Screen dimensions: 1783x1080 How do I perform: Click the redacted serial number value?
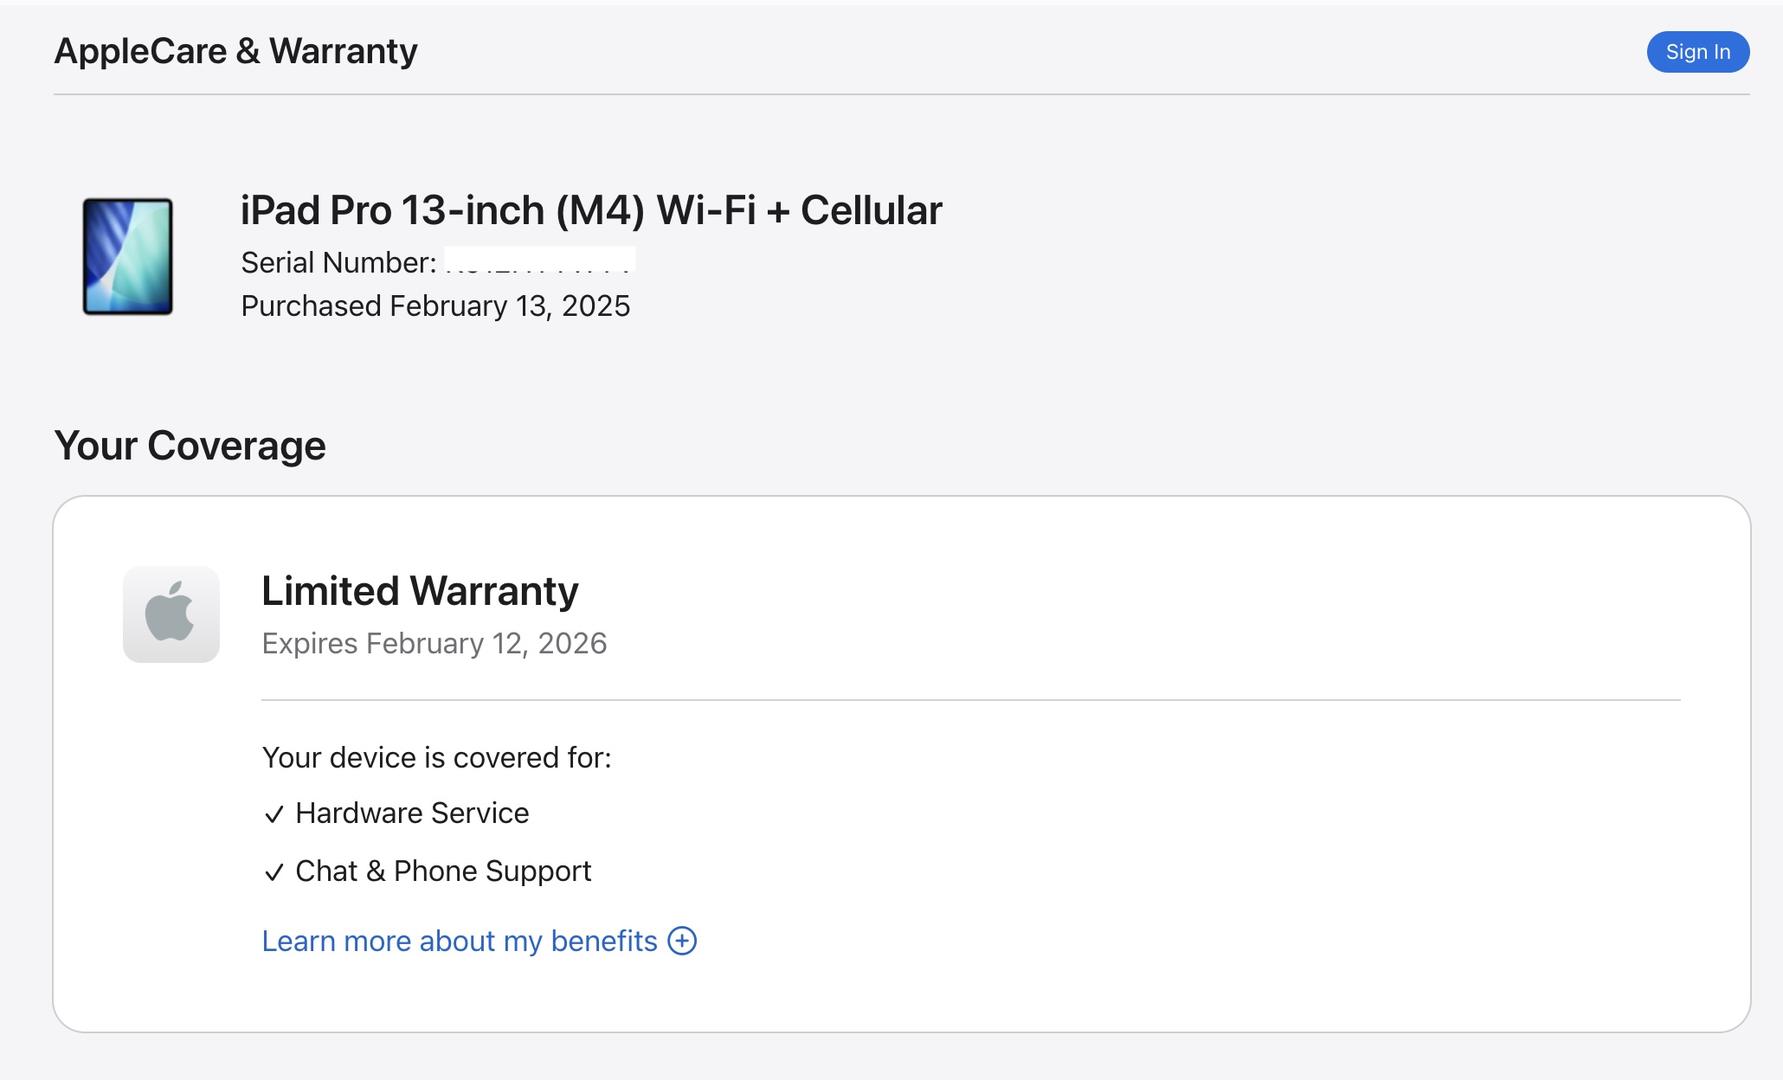540,260
